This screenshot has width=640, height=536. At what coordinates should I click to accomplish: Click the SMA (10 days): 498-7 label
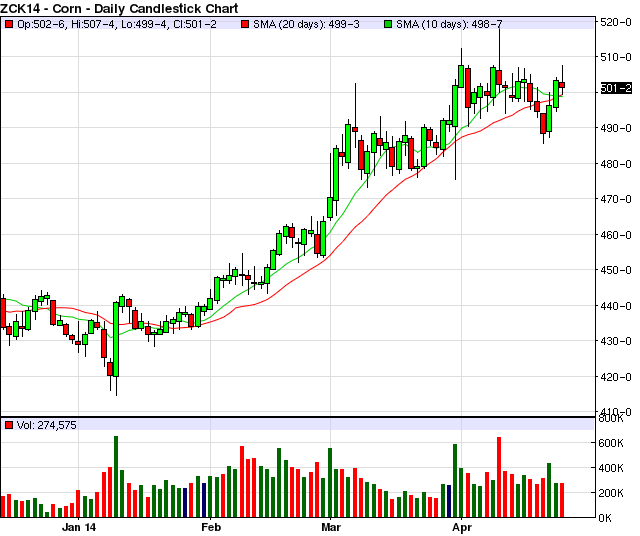point(449,24)
